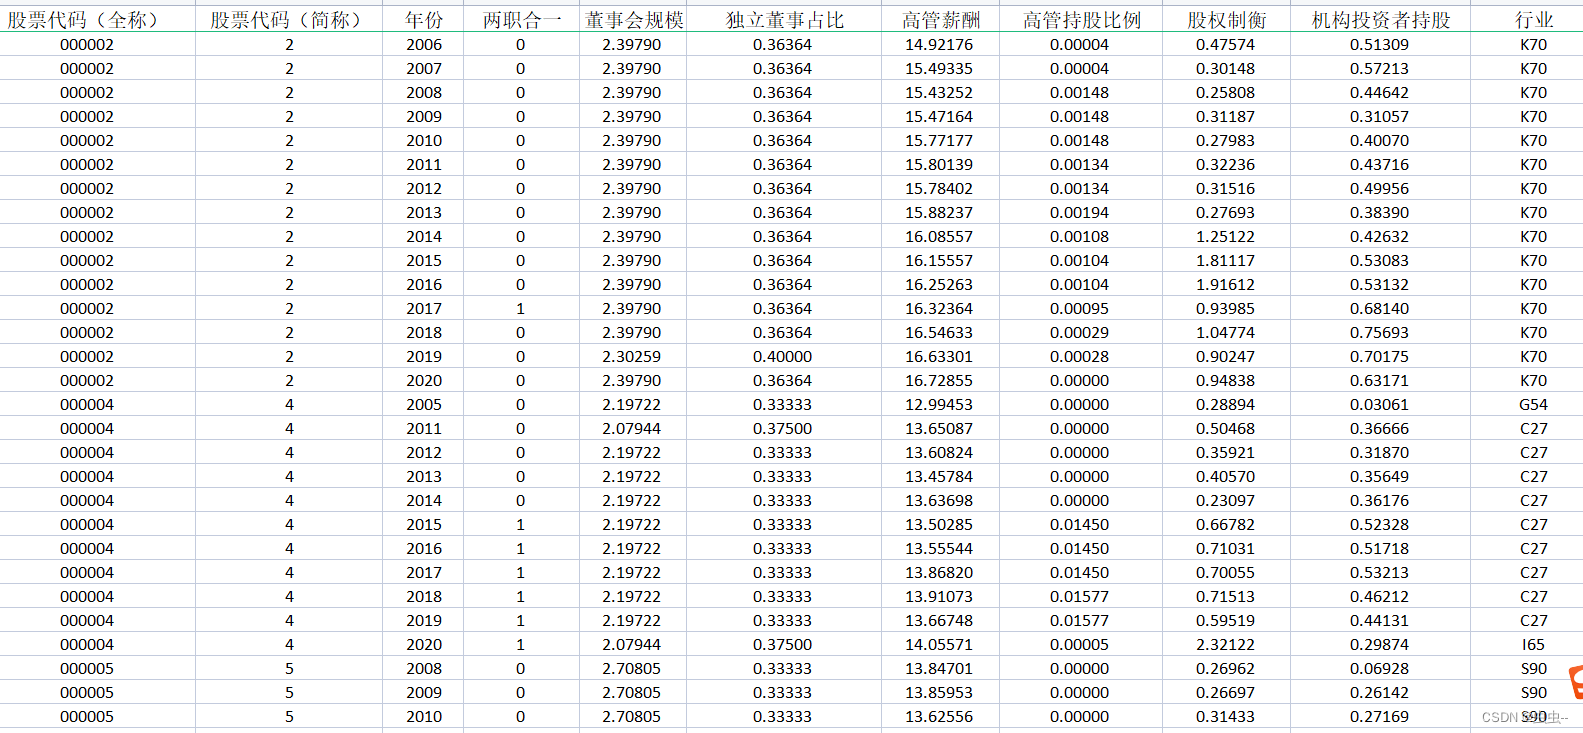Select the cell with value 14.92176
Viewport: 1583px width, 733px height.
pyautogui.click(x=940, y=45)
